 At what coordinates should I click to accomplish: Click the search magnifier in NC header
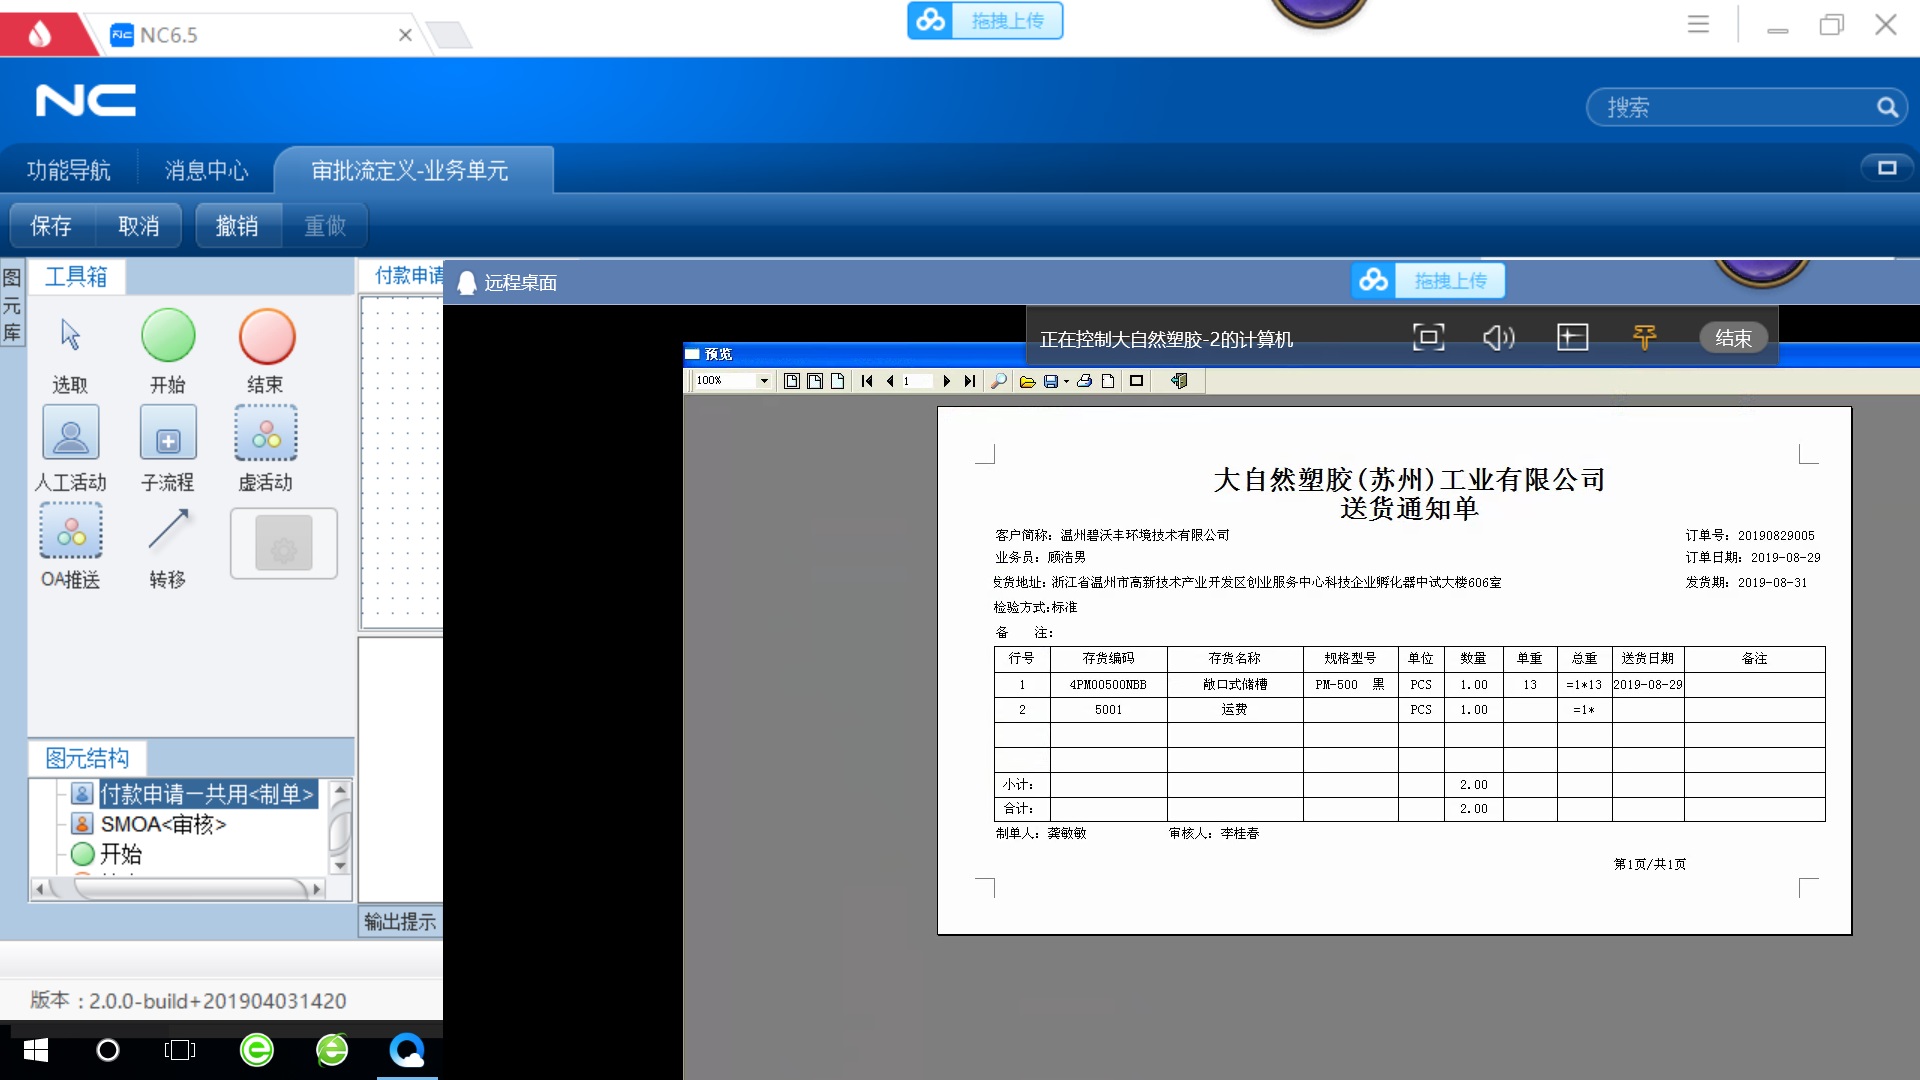point(1887,107)
